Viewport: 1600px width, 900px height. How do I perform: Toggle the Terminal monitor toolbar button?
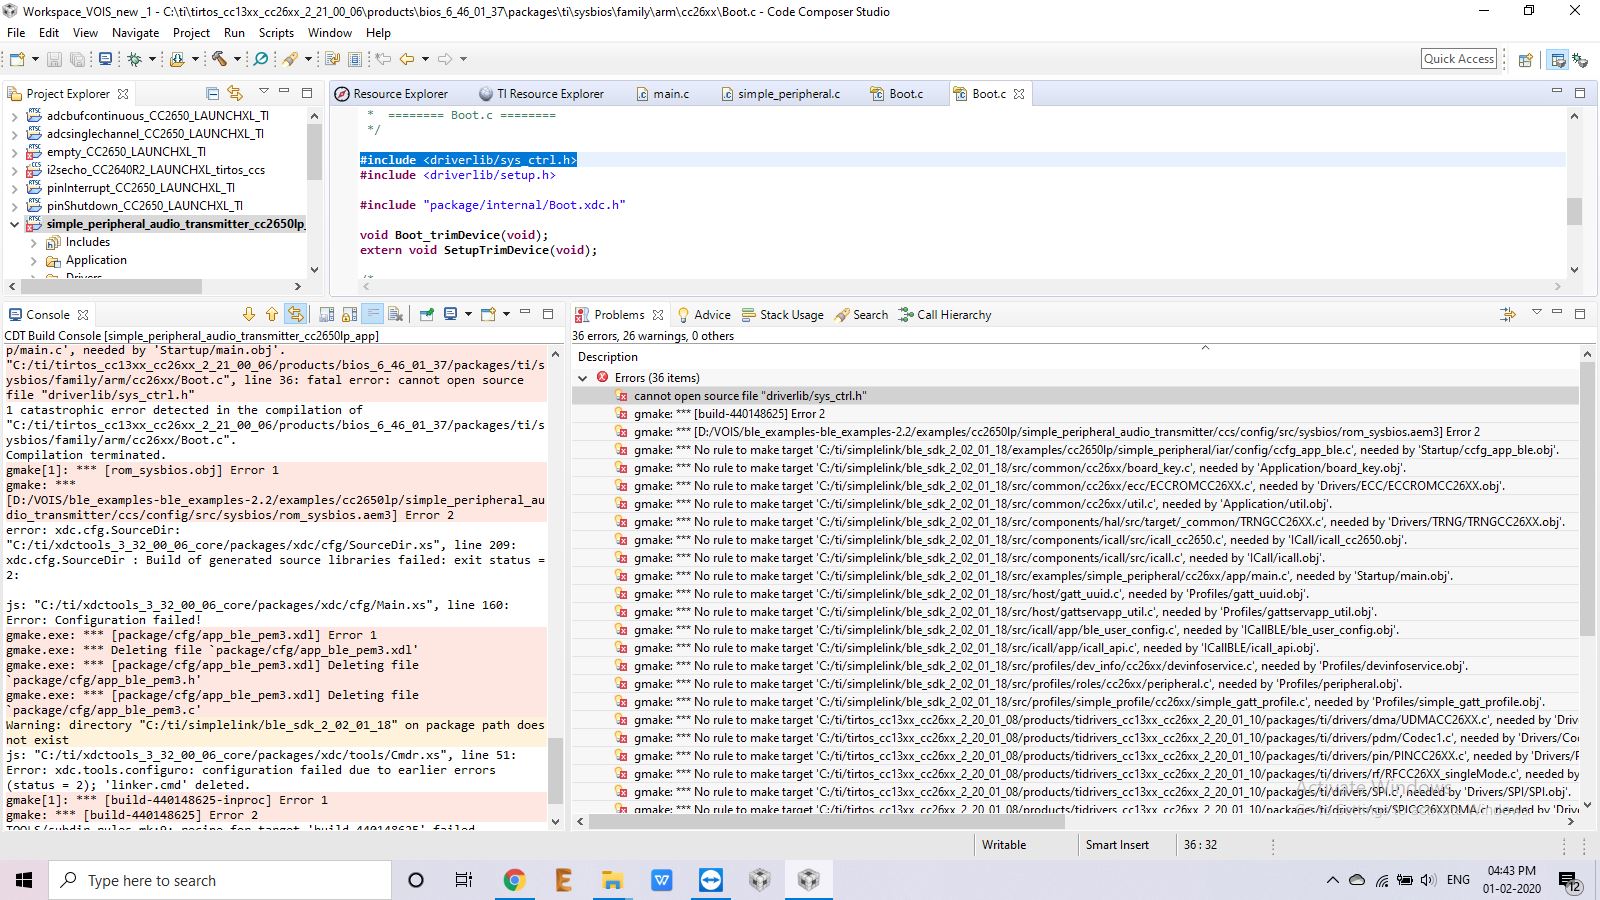coord(105,60)
